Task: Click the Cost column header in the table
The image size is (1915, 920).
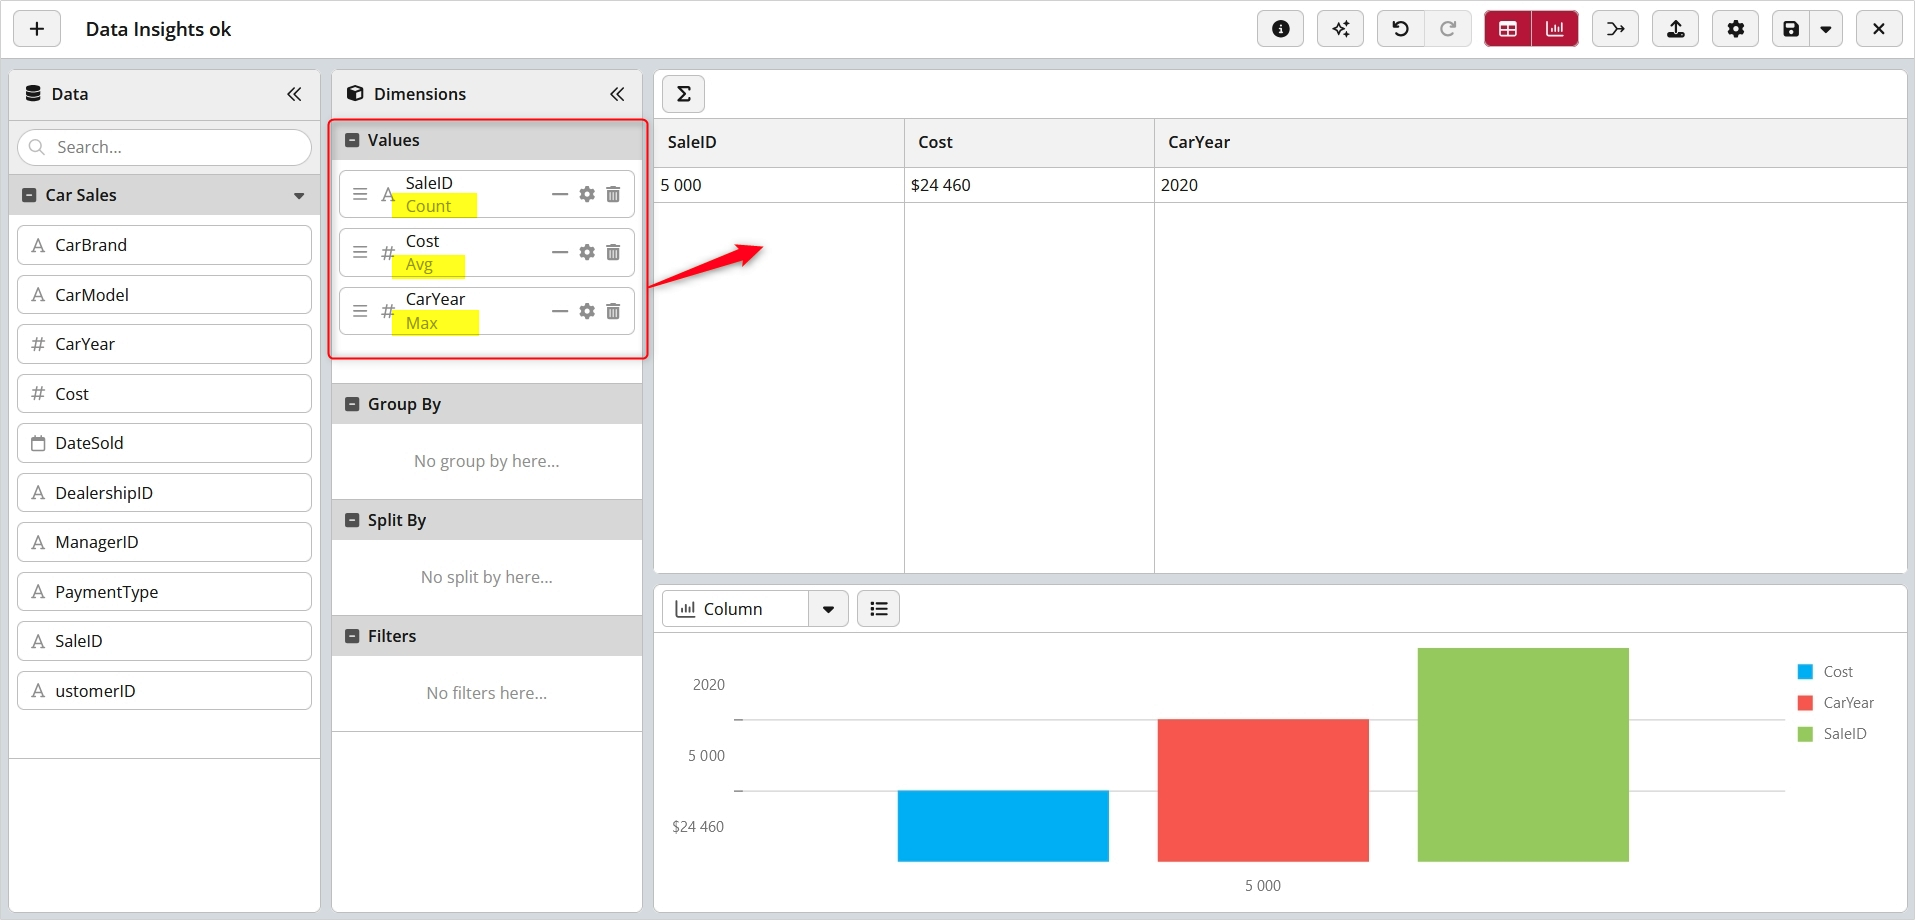Action: point(1029,142)
